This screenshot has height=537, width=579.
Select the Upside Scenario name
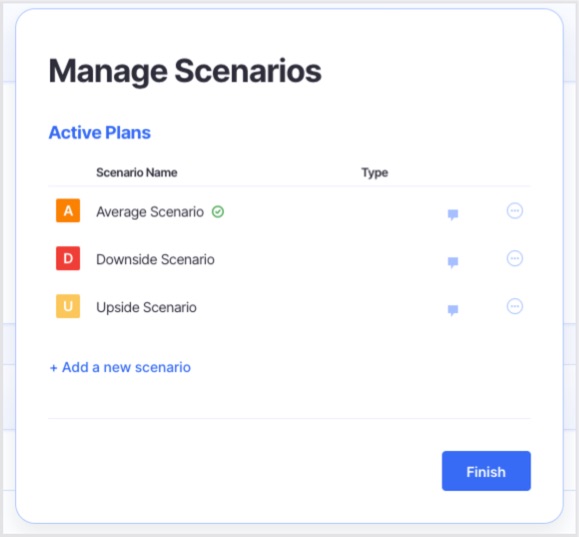(146, 307)
